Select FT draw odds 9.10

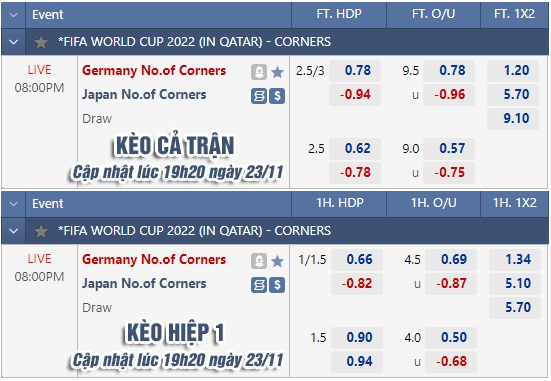click(x=513, y=118)
